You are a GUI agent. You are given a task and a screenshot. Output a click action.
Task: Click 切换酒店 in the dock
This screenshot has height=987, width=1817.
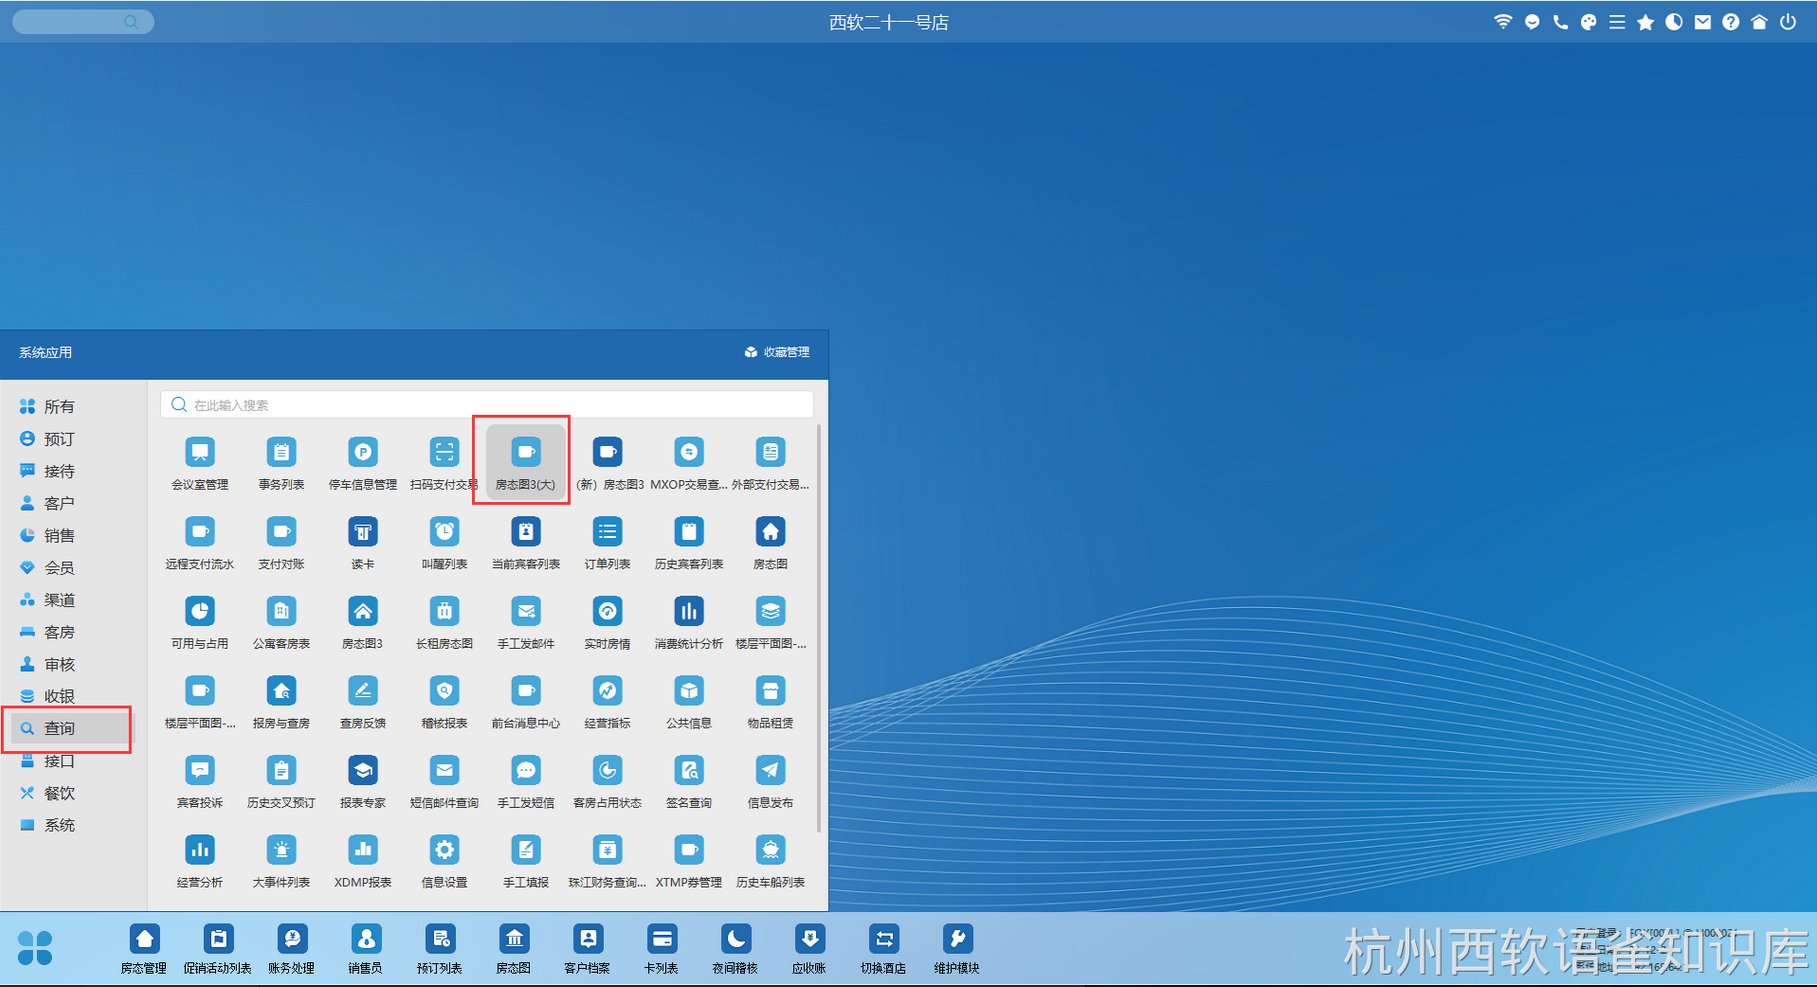click(883, 949)
